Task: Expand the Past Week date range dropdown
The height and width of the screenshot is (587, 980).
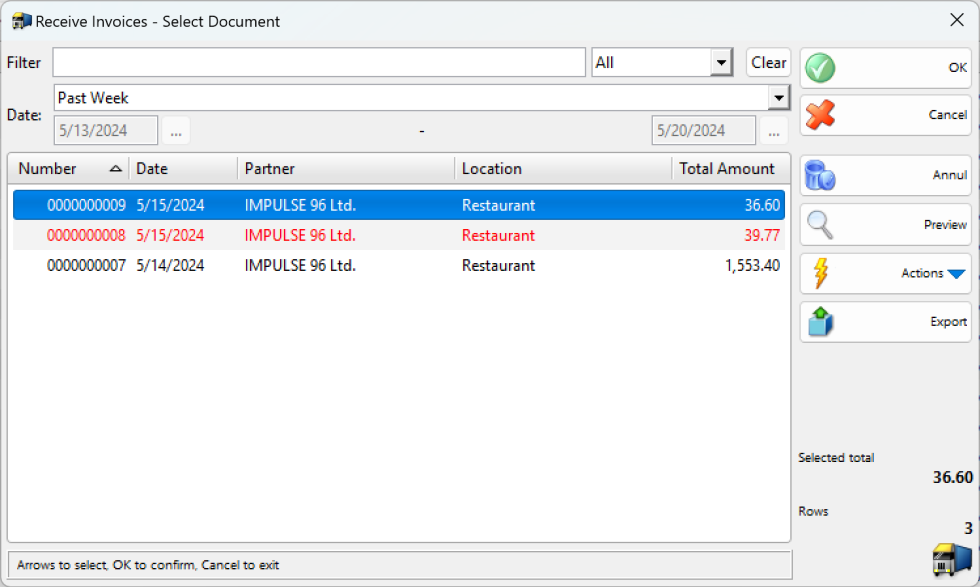Action: (779, 98)
